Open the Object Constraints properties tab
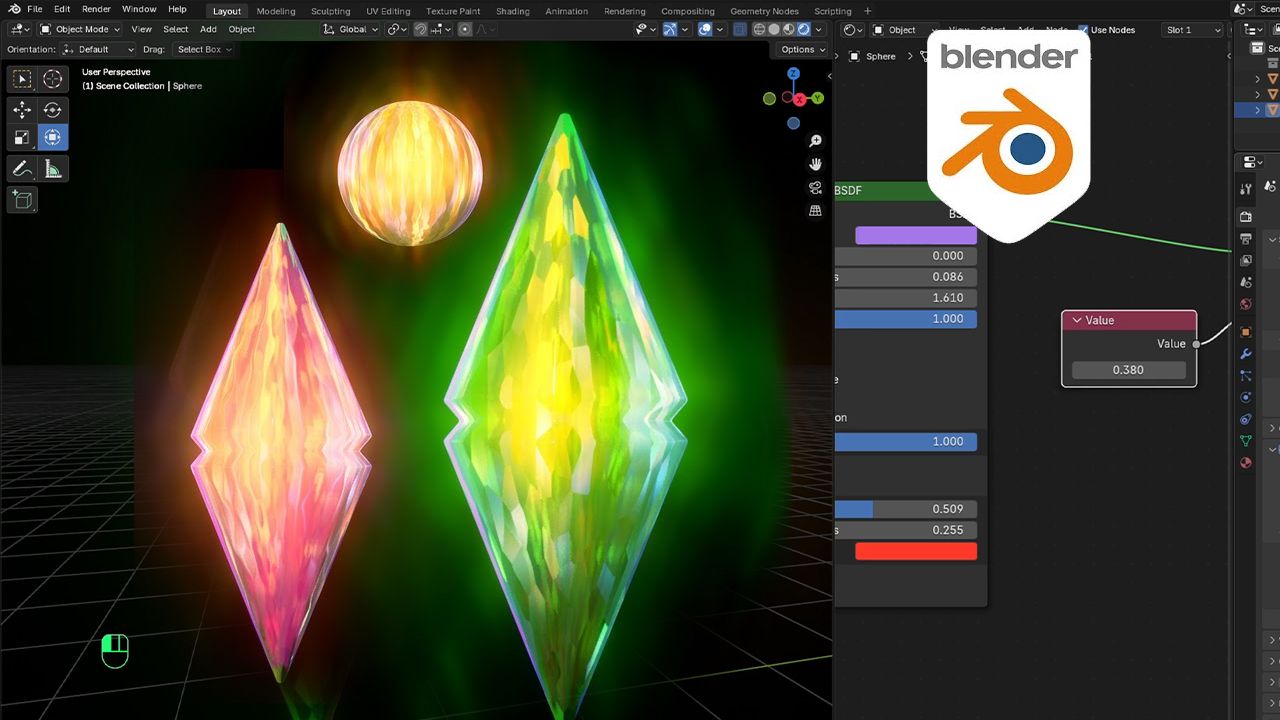Screen dimensions: 1280x720 point(1246,419)
